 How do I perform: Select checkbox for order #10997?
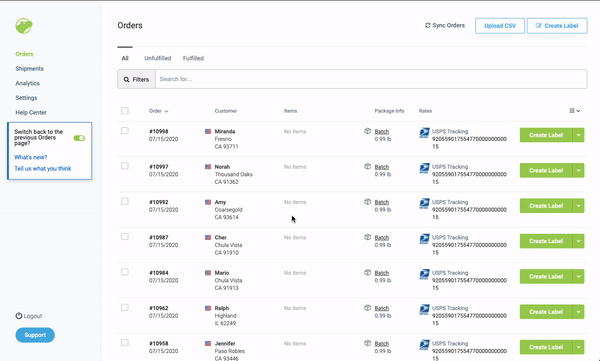125,166
